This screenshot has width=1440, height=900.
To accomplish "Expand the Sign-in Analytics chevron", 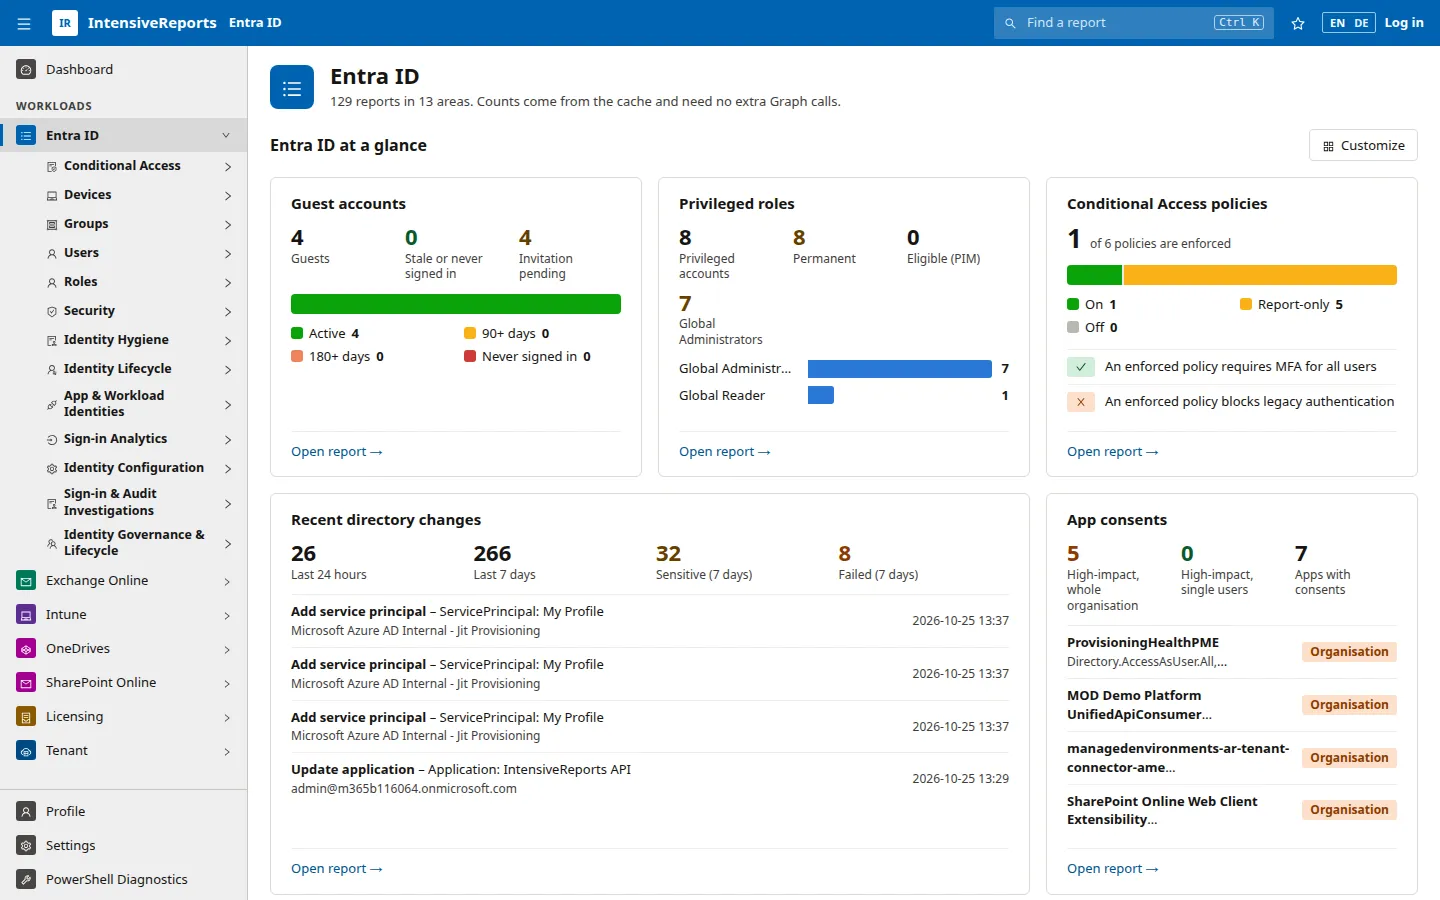I will click(228, 440).
